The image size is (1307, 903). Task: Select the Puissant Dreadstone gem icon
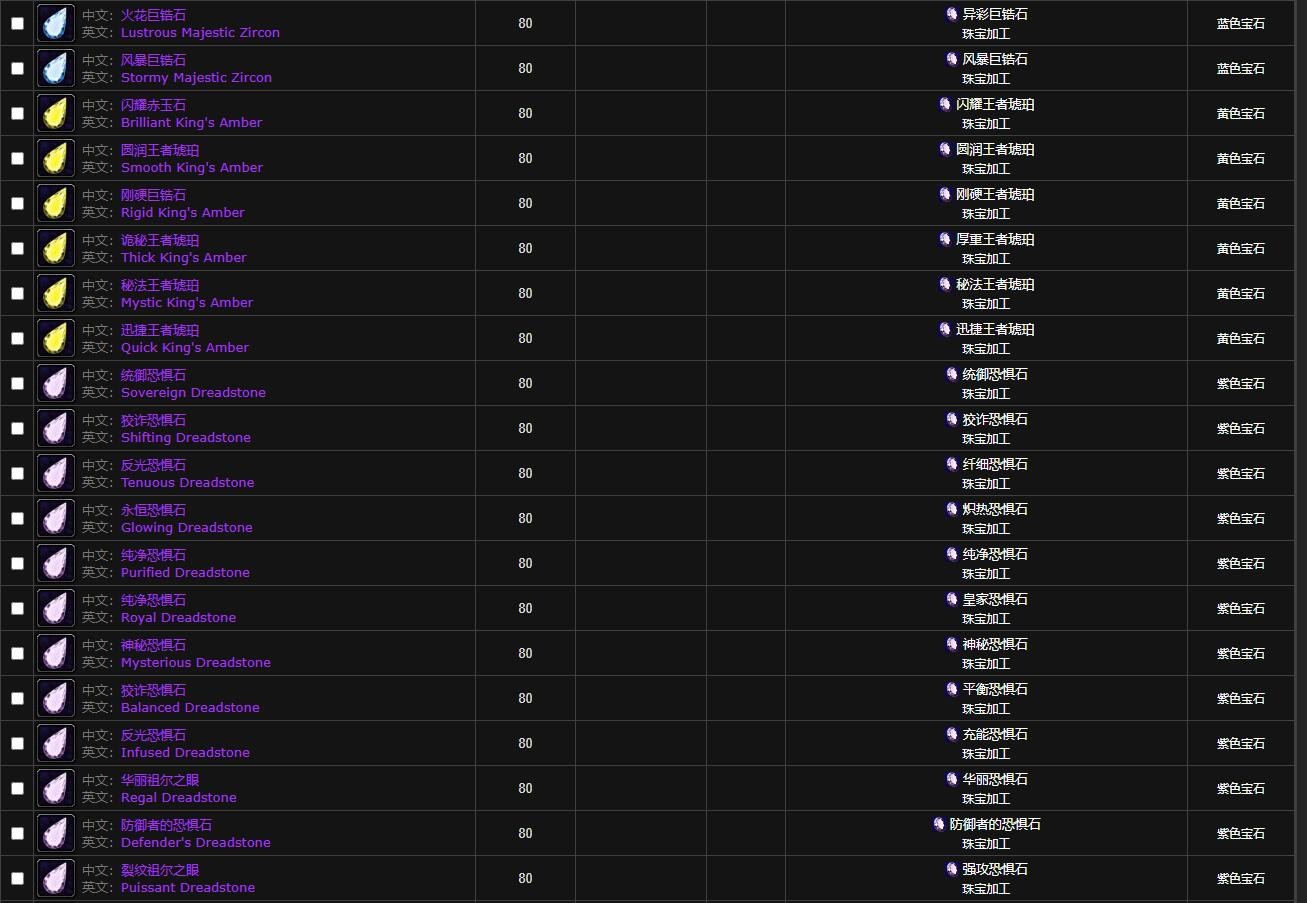pos(56,878)
